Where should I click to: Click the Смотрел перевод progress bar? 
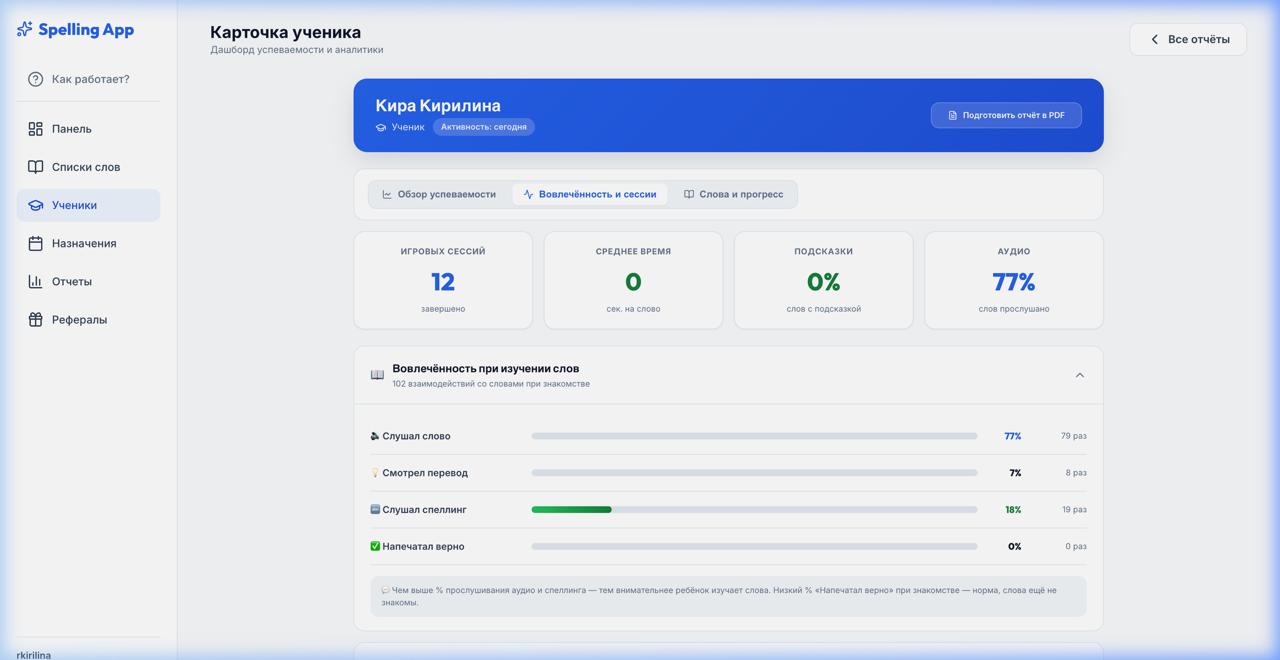click(x=754, y=473)
